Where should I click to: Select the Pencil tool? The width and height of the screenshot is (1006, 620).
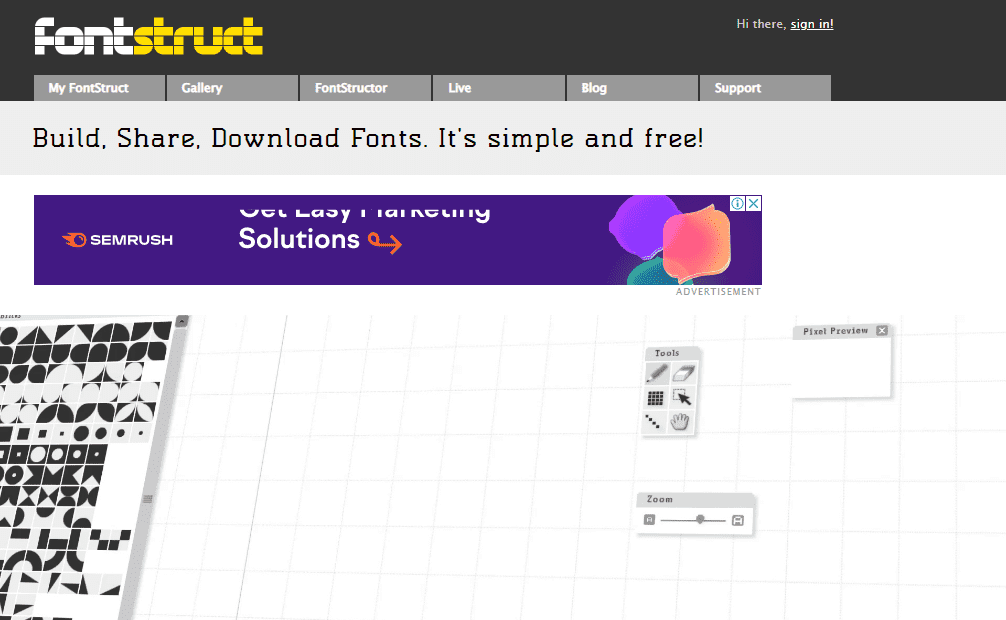[x=657, y=374]
